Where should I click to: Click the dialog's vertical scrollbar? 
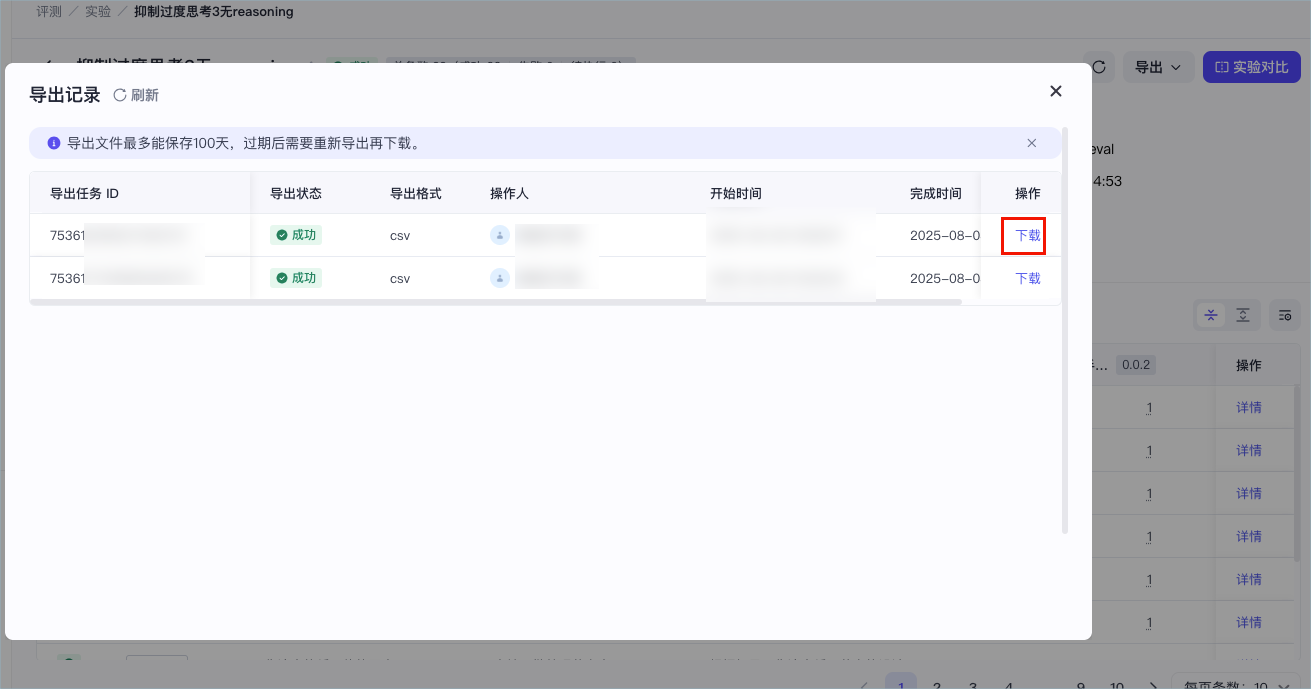(1065, 330)
